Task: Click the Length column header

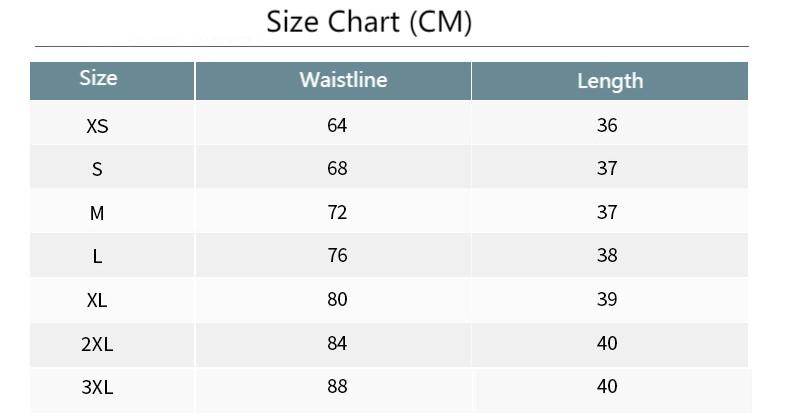Action: click(610, 81)
